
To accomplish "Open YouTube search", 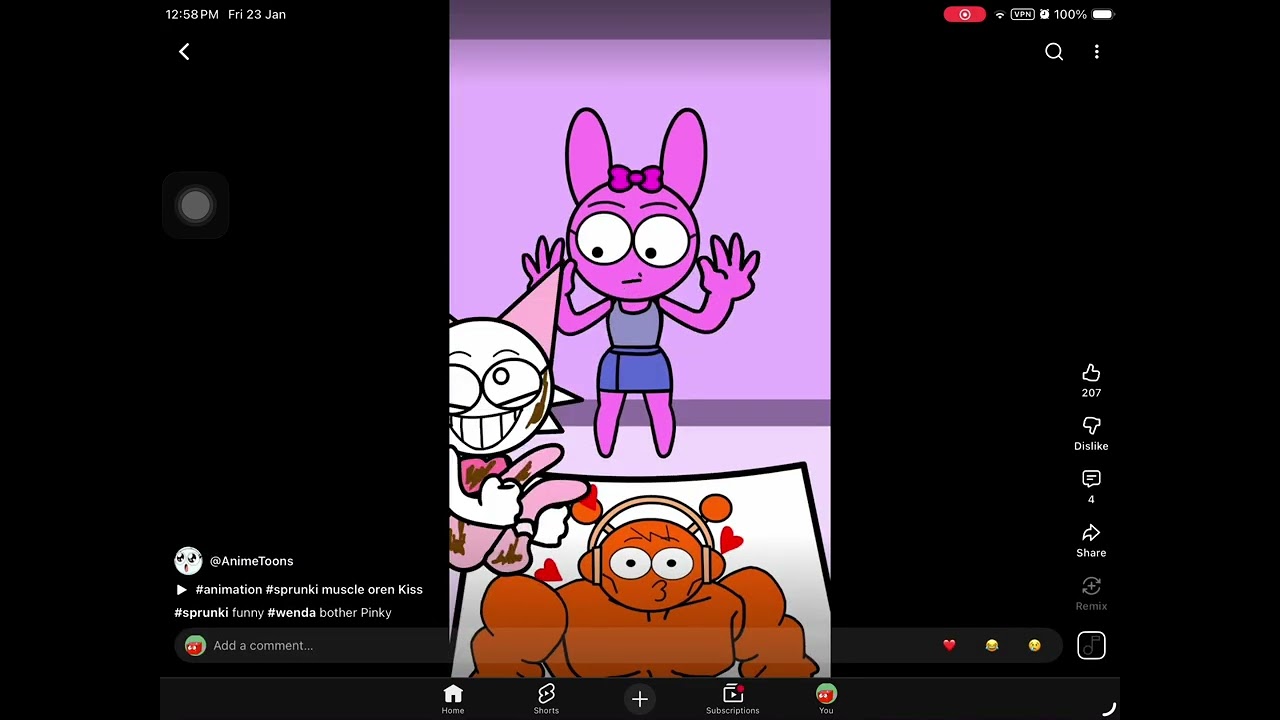I will [x=1054, y=52].
